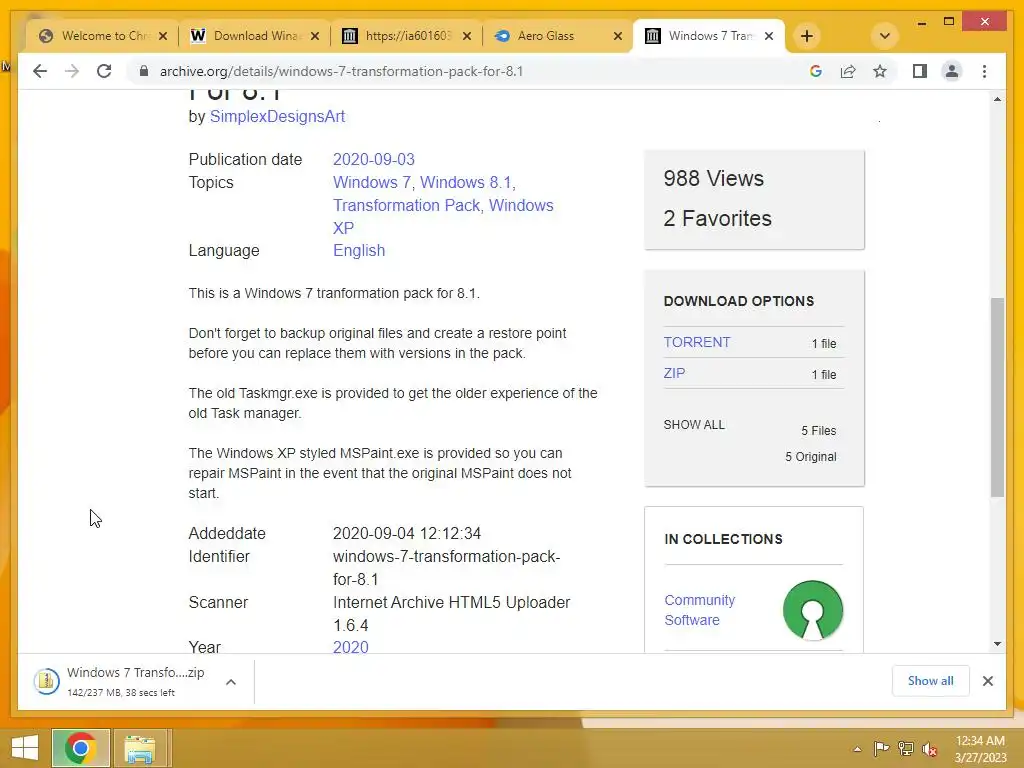Choose the TORRENT download option

(x=697, y=342)
